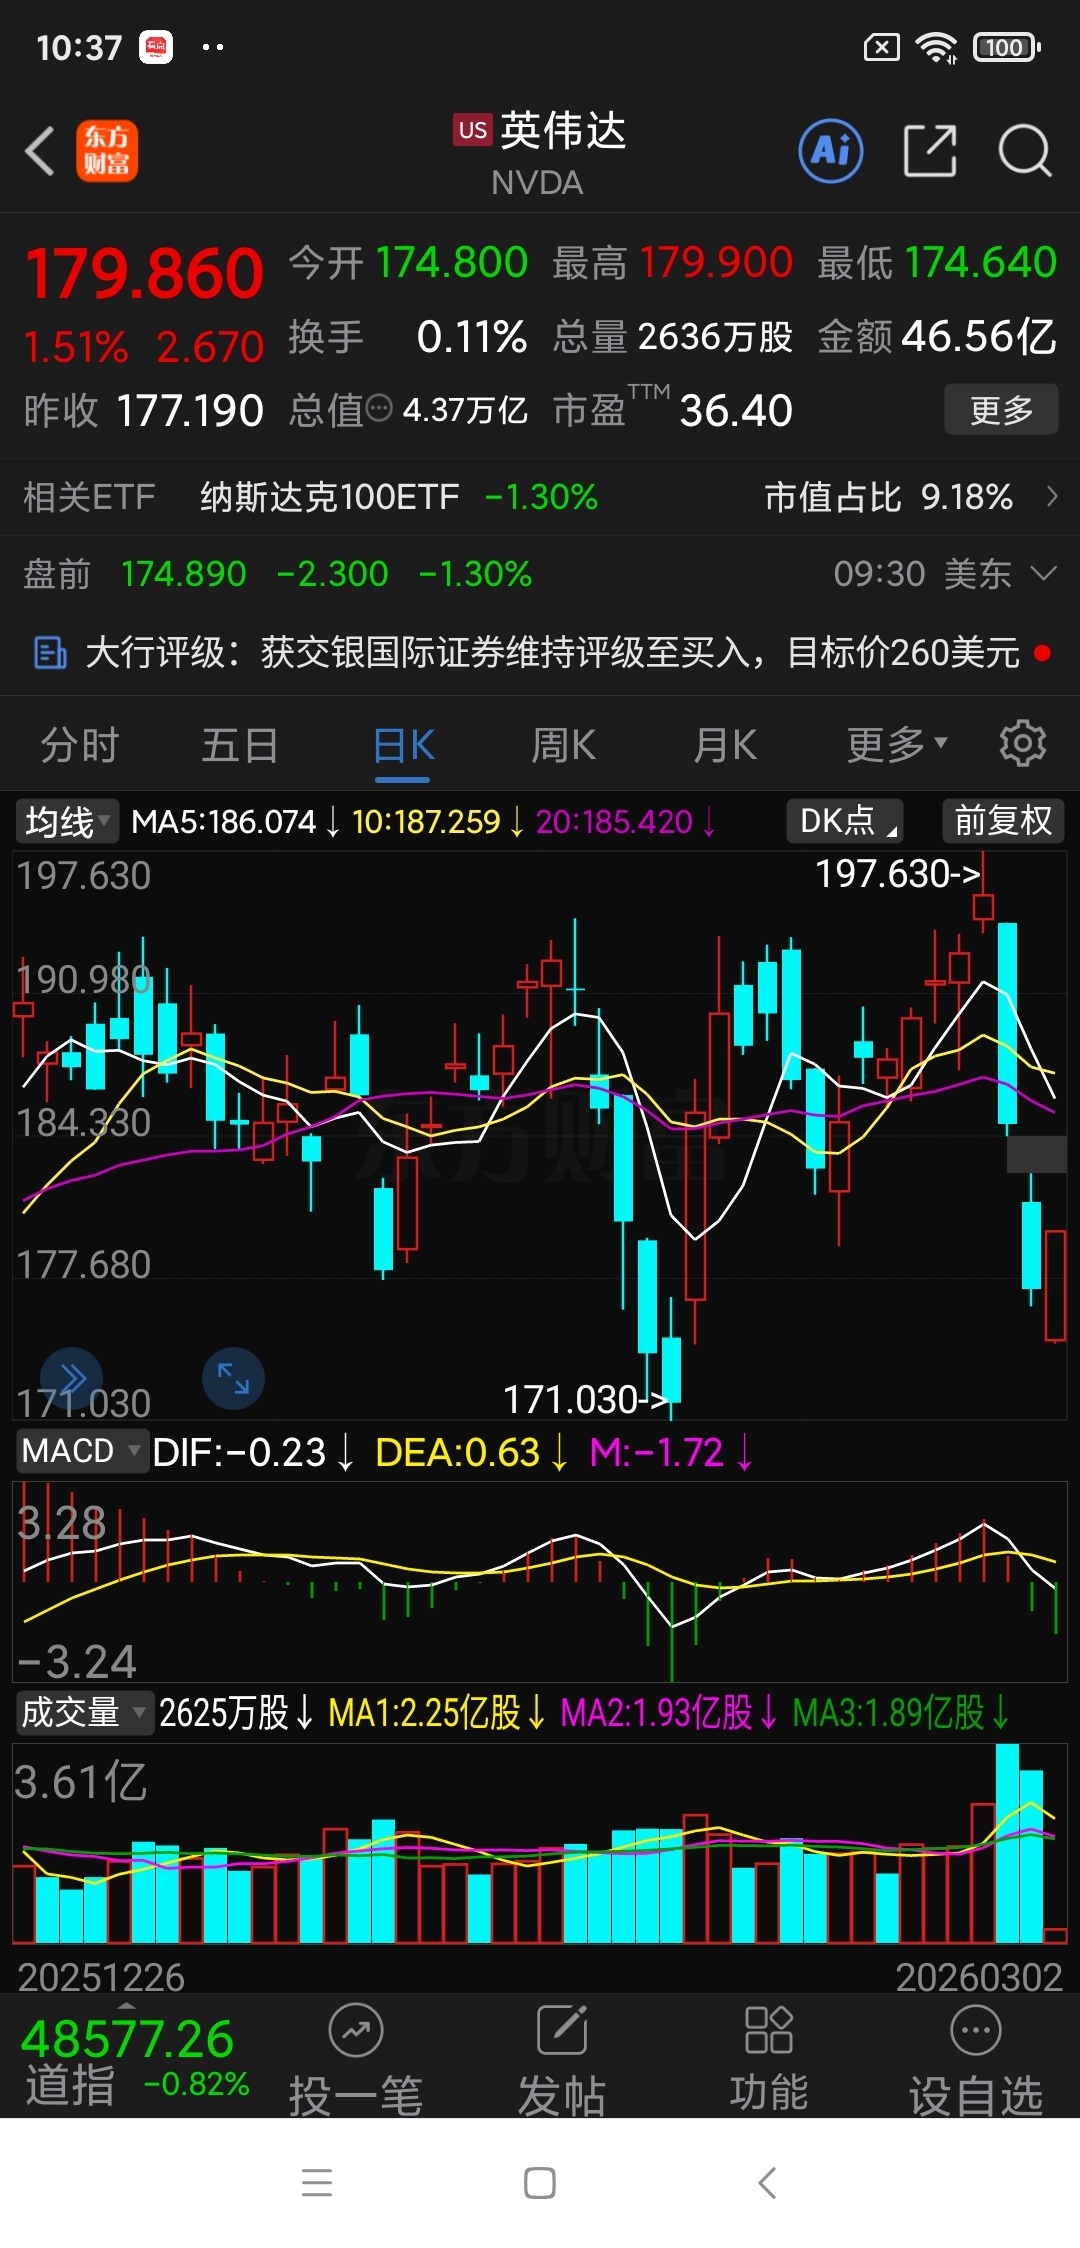Tap the 英伟达 NVDA stock title
The image size is (1080, 2248).
point(541,152)
